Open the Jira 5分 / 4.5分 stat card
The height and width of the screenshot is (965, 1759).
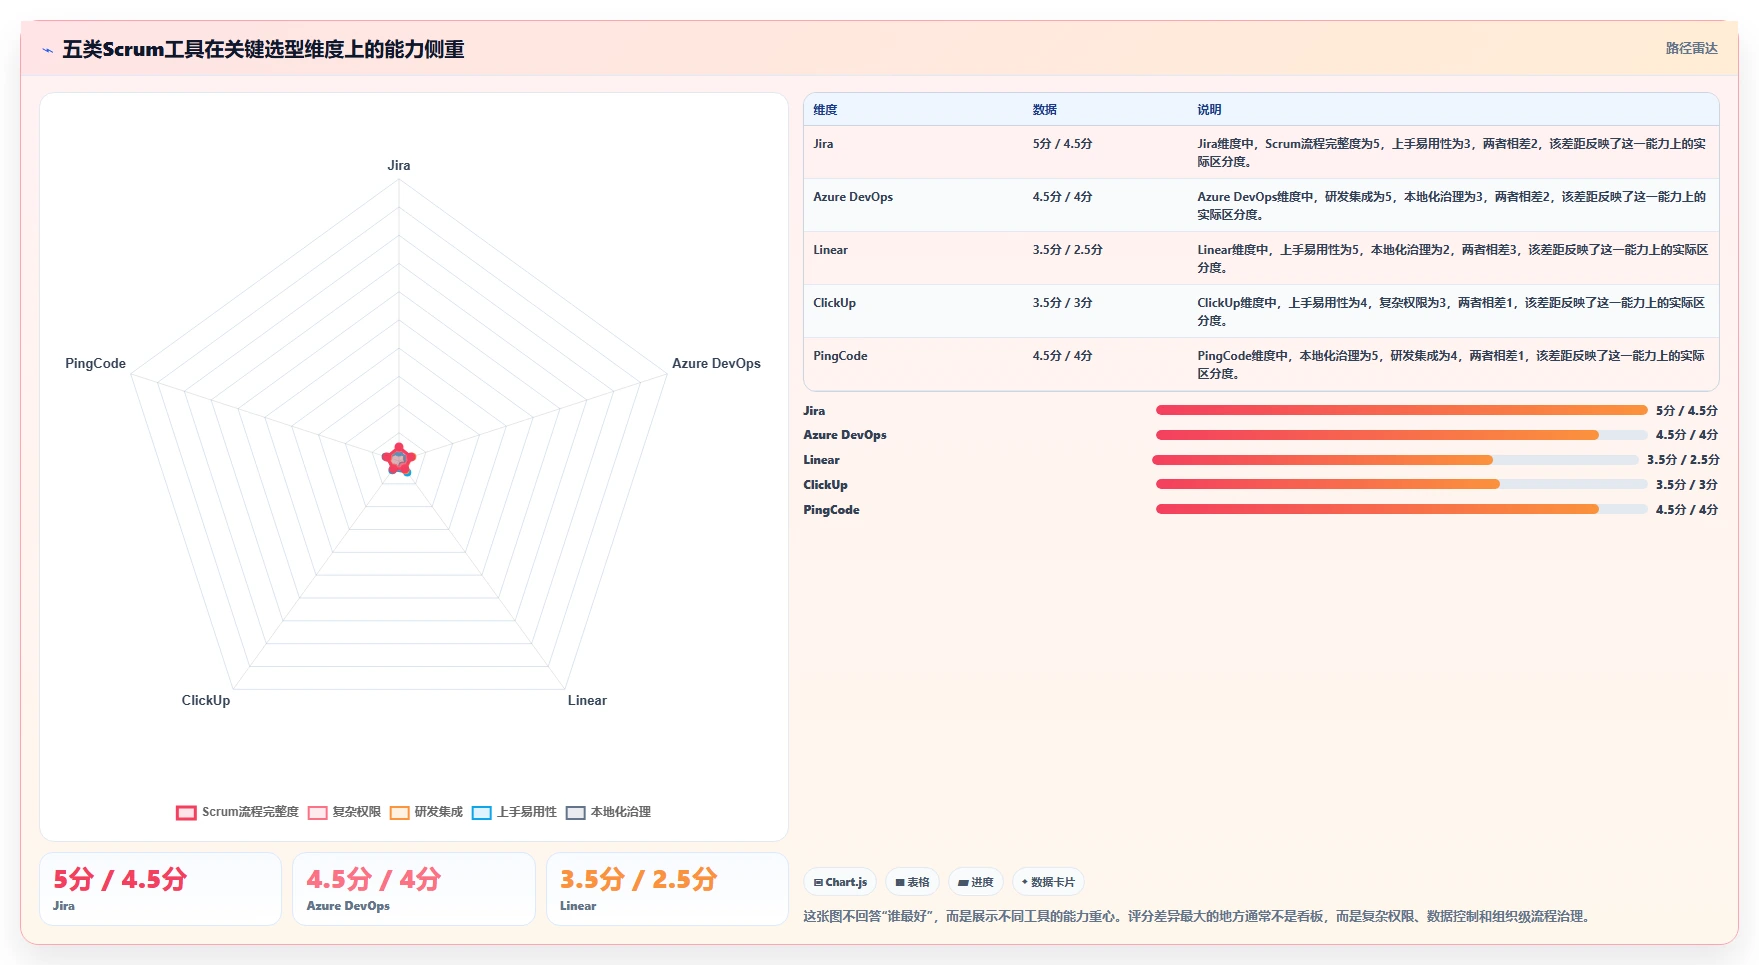point(160,889)
